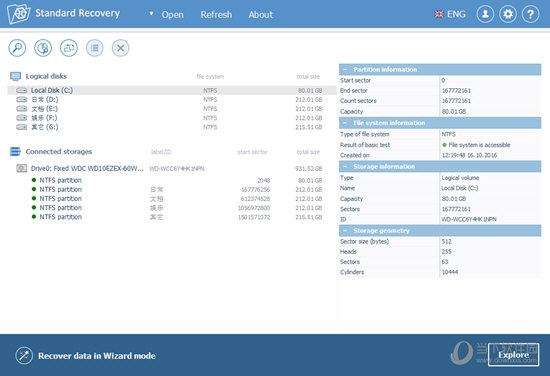Click the disk partition search icon
This screenshot has height=376, width=550.
(43, 48)
